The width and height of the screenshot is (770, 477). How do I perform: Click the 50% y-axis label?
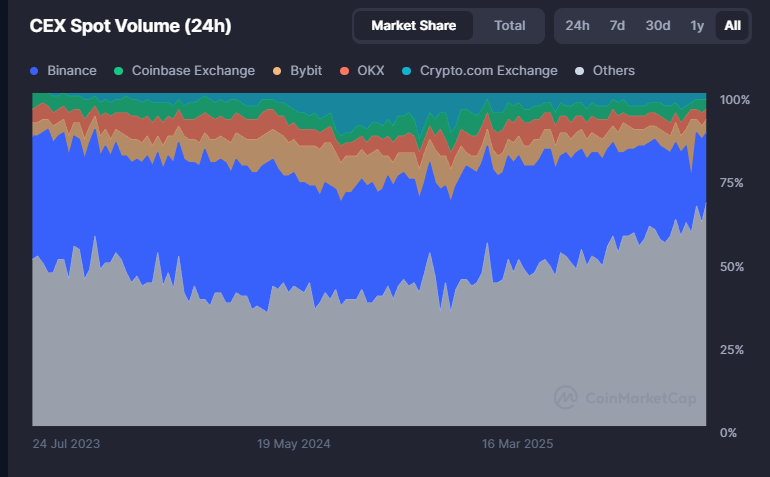click(732, 267)
